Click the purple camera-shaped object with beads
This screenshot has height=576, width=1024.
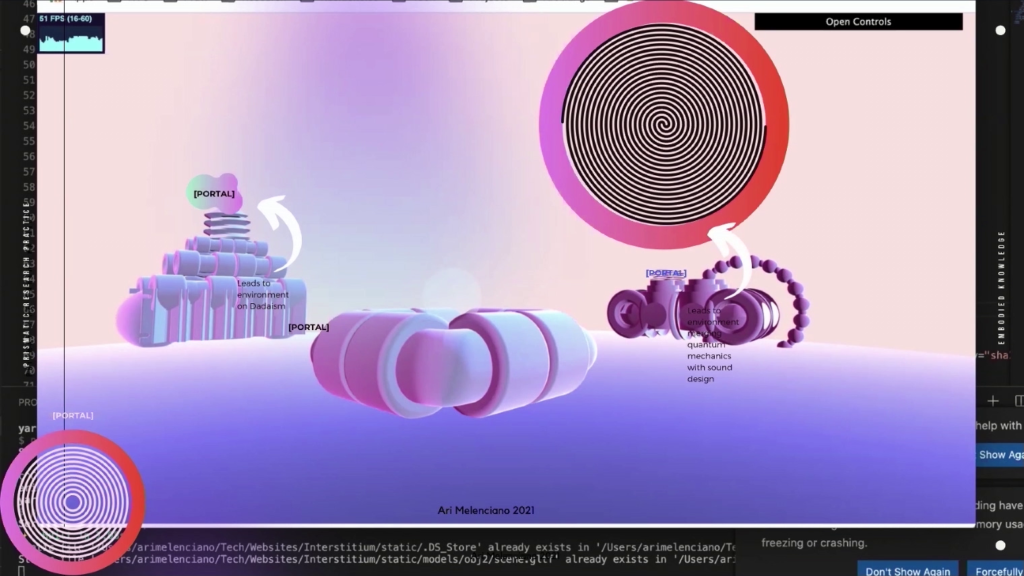[709, 302]
